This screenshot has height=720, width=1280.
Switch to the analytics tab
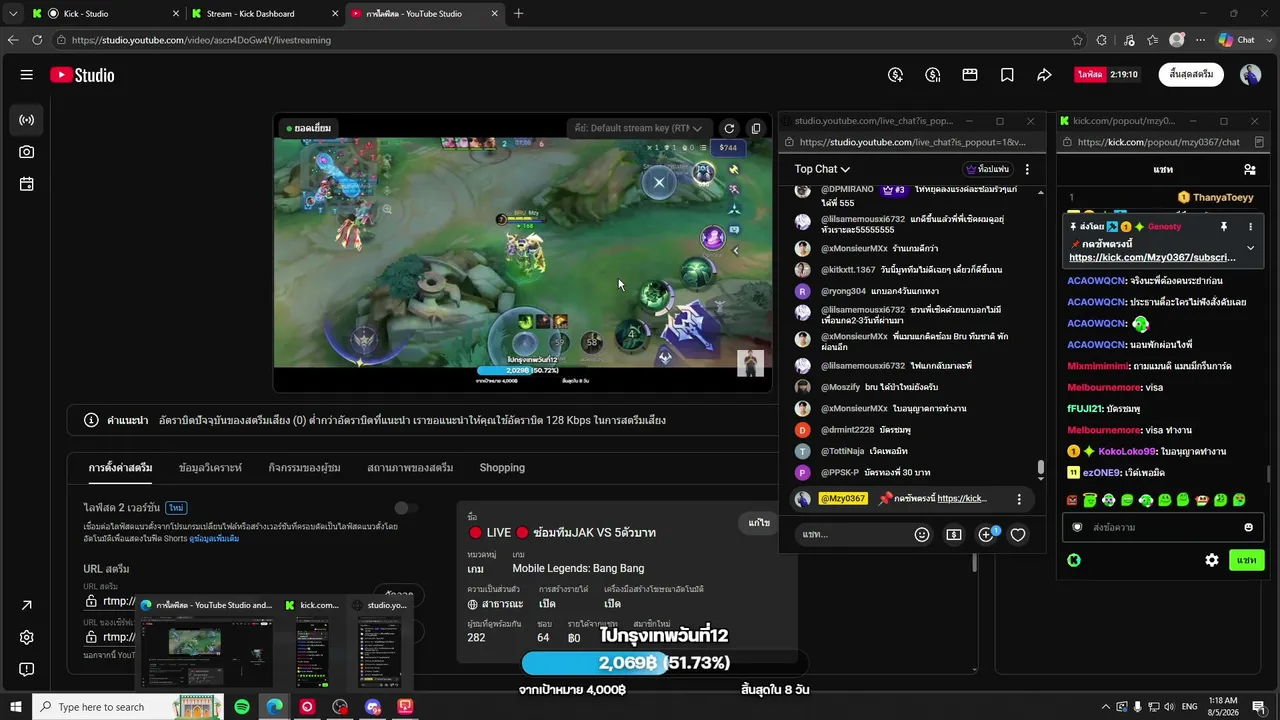point(210,468)
